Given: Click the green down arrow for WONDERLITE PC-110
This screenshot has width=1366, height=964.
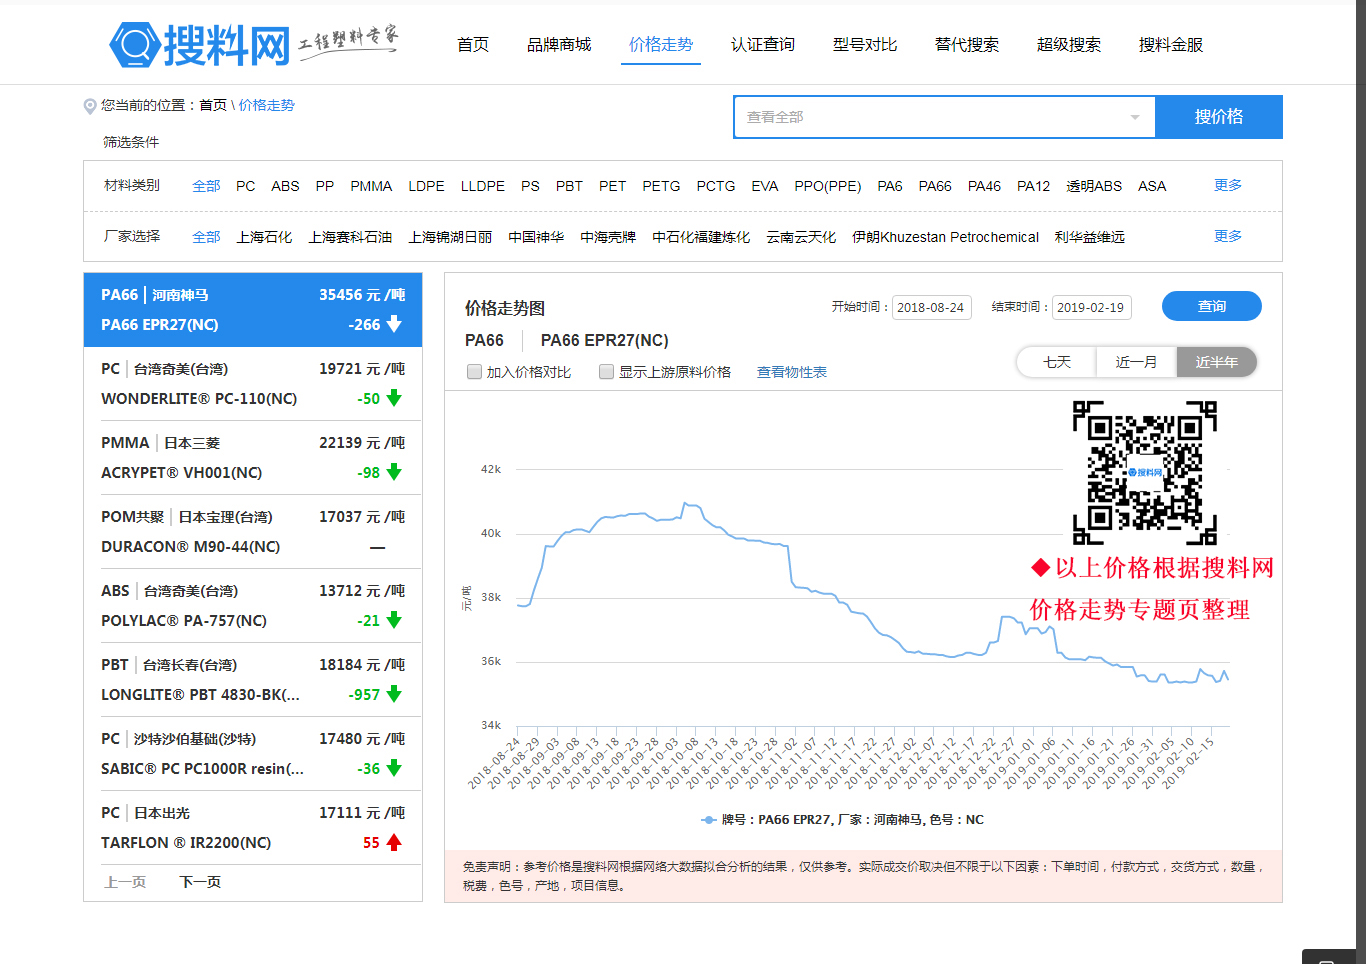Looking at the screenshot, I should coord(394,398).
